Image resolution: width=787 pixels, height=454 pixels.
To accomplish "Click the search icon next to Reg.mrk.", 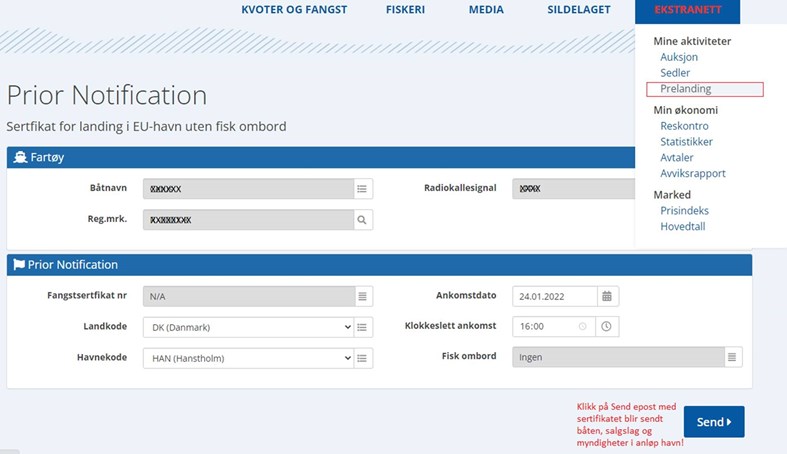I will coord(362,219).
